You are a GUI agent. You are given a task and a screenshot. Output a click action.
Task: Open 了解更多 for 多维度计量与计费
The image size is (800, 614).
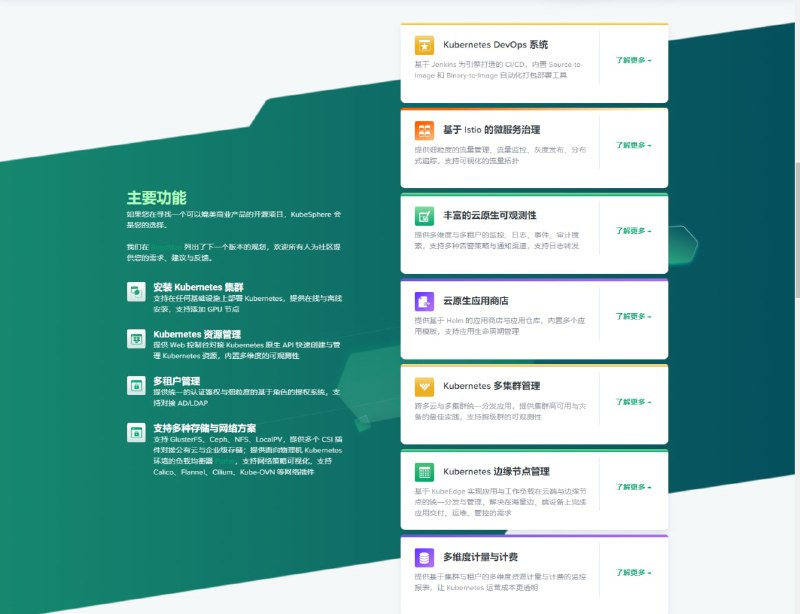[x=633, y=573]
